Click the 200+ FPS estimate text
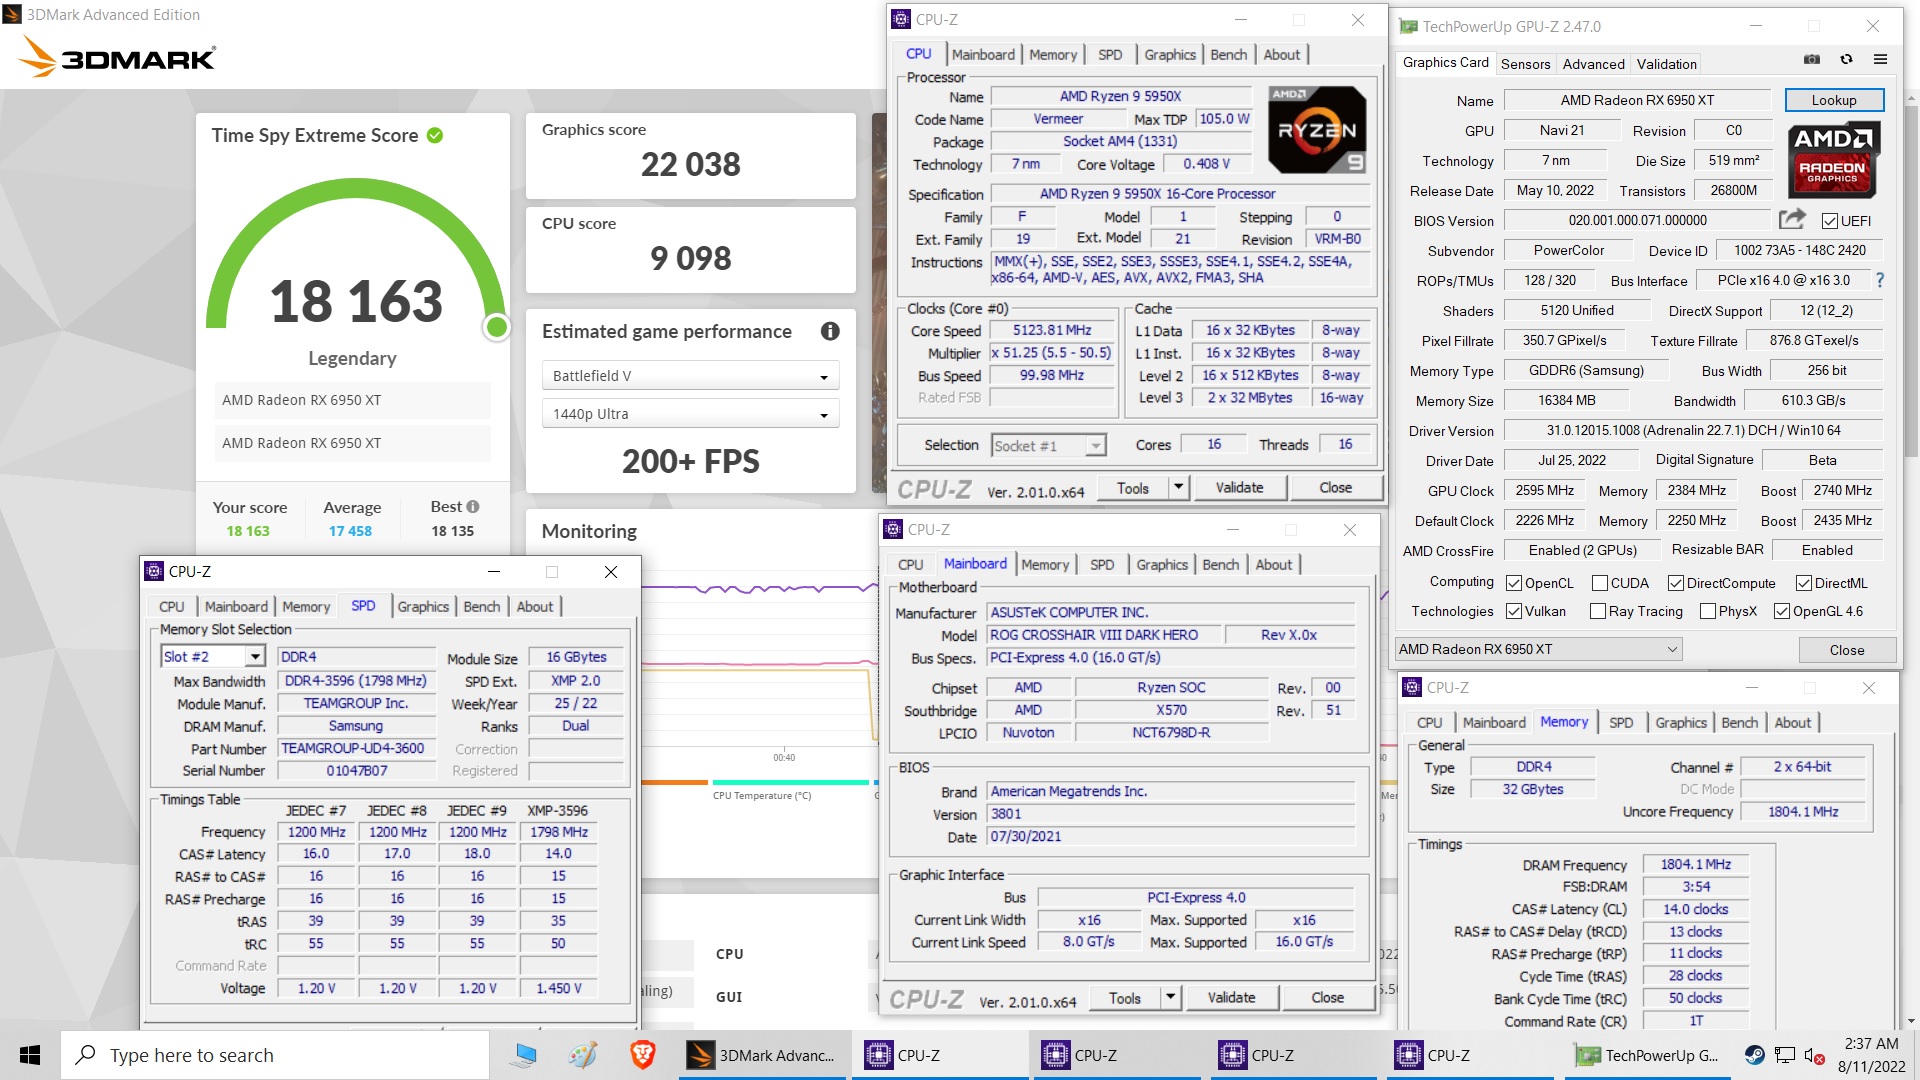This screenshot has width=1920, height=1080. (691, 461)
